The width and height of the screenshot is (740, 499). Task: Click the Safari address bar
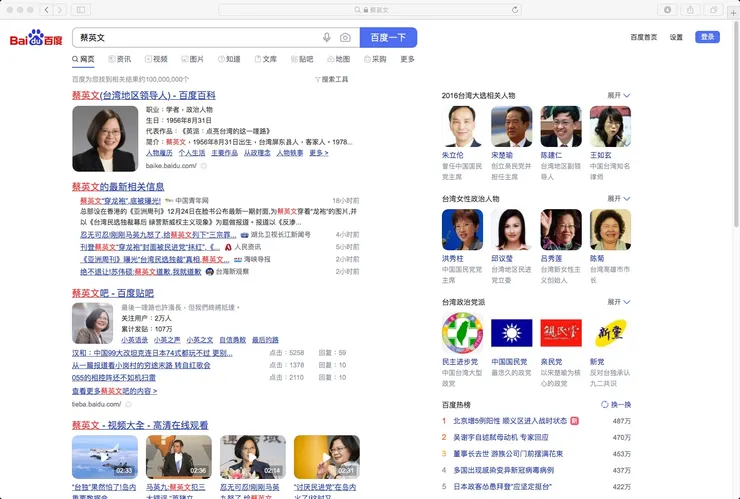[x=370, y=9]
